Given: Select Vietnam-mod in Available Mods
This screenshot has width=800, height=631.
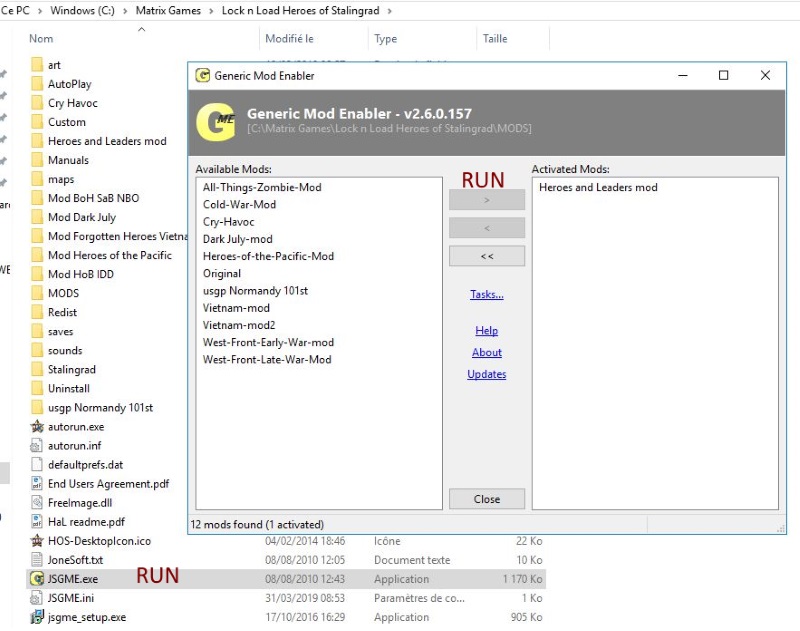Looking at the screenshot, I should [x=236, y=308].
